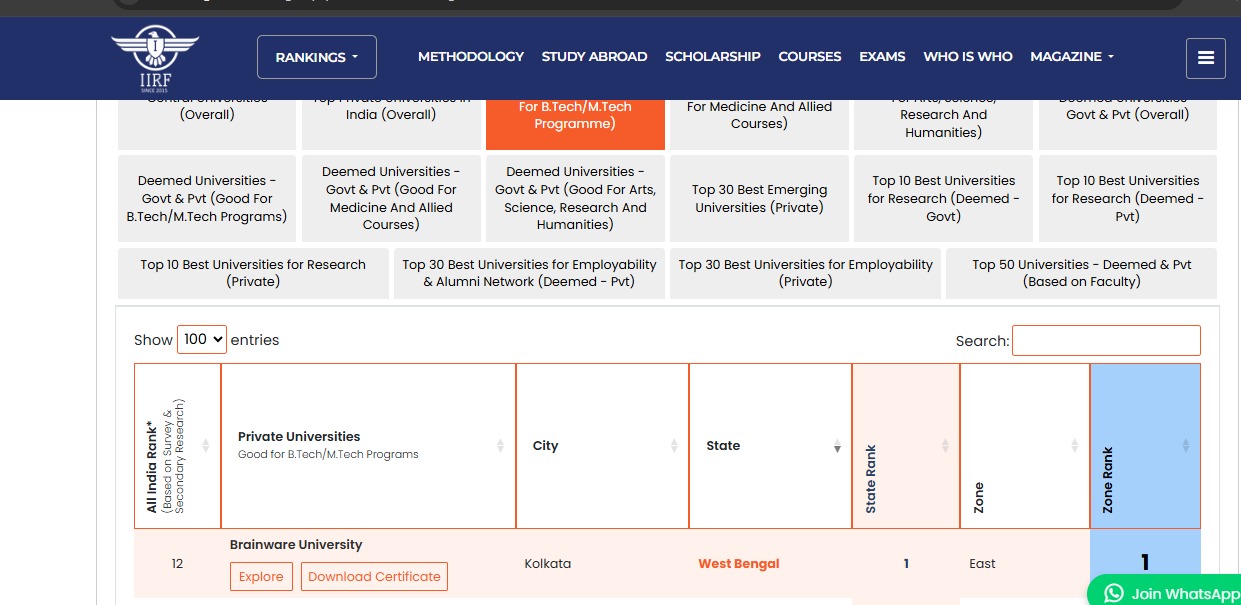This screenshot has height=605, width=1241.
Task: Sort the Private Universities column
Action: tap(501, 446)
